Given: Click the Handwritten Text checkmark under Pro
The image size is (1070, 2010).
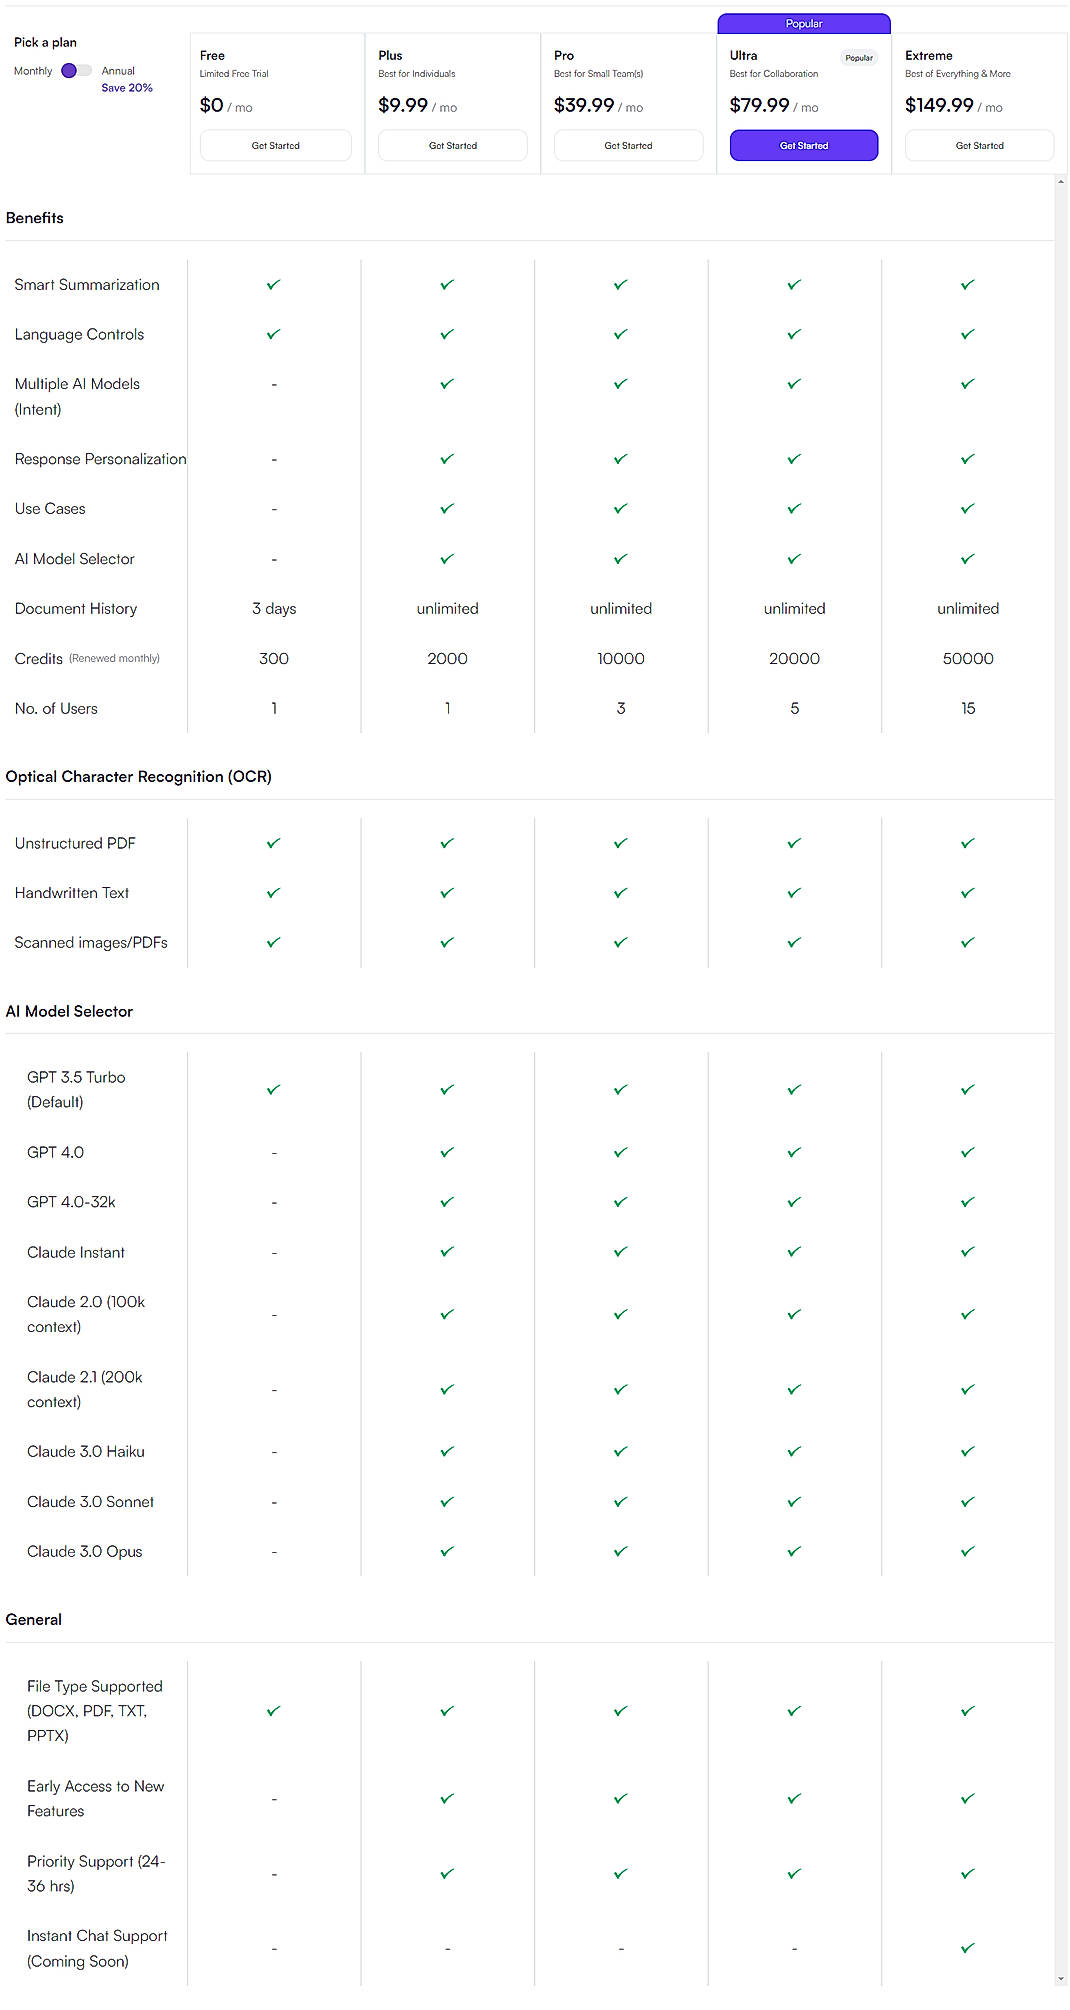Looking at the screenshot, I should (620, 892).
